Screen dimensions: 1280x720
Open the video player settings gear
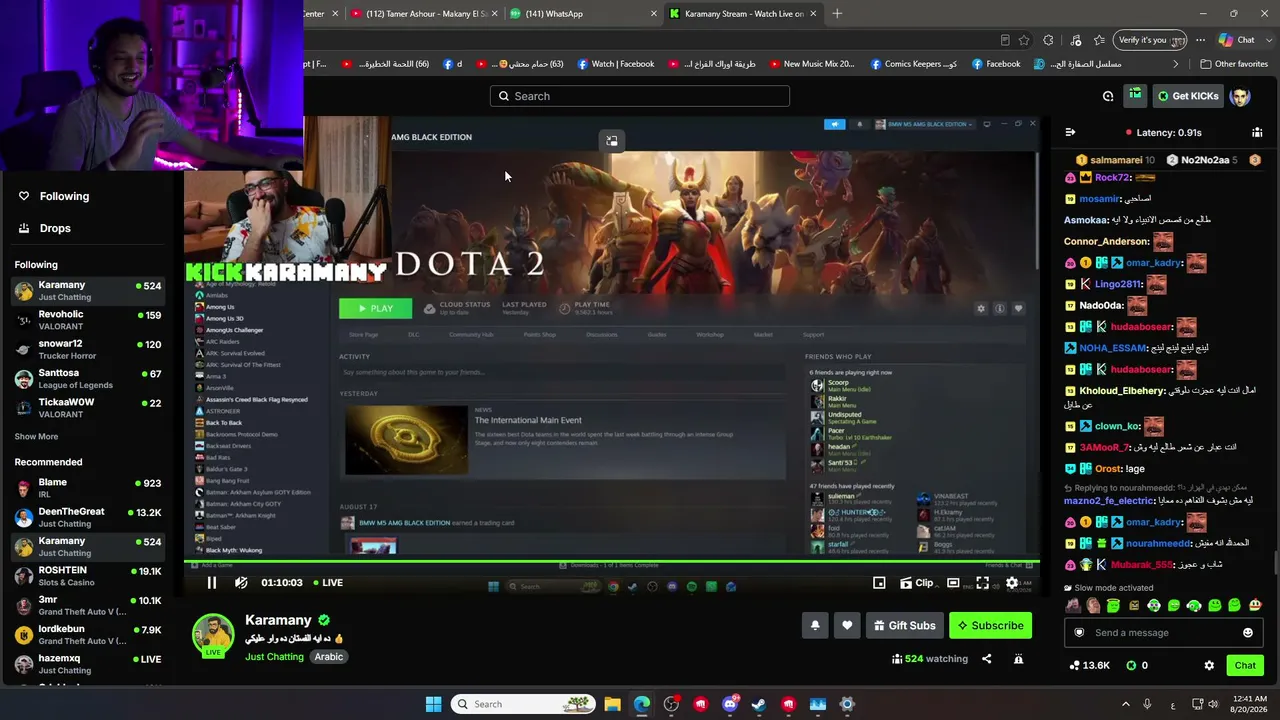tap(1012, 583)
